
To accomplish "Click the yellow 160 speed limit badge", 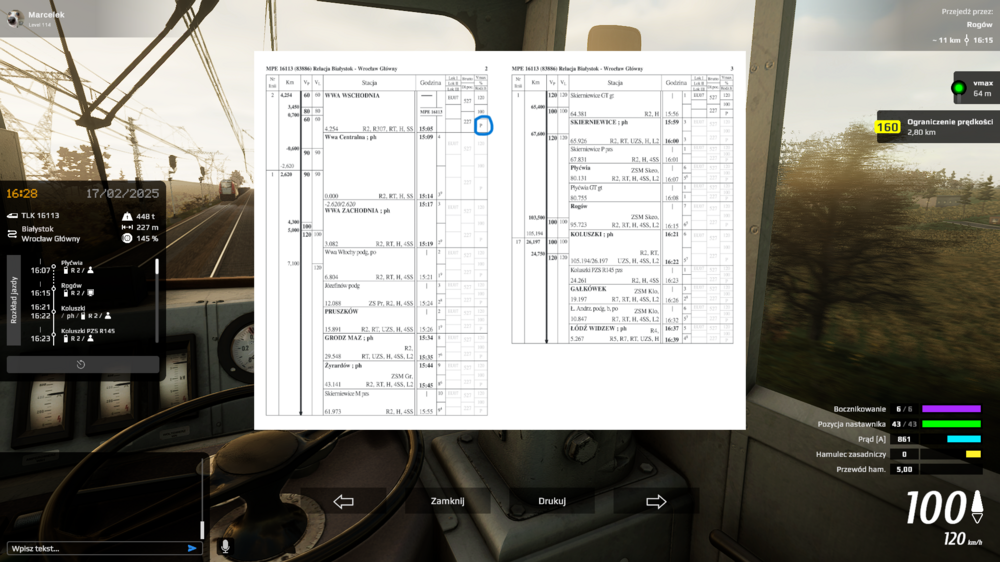I will (887, 127).
